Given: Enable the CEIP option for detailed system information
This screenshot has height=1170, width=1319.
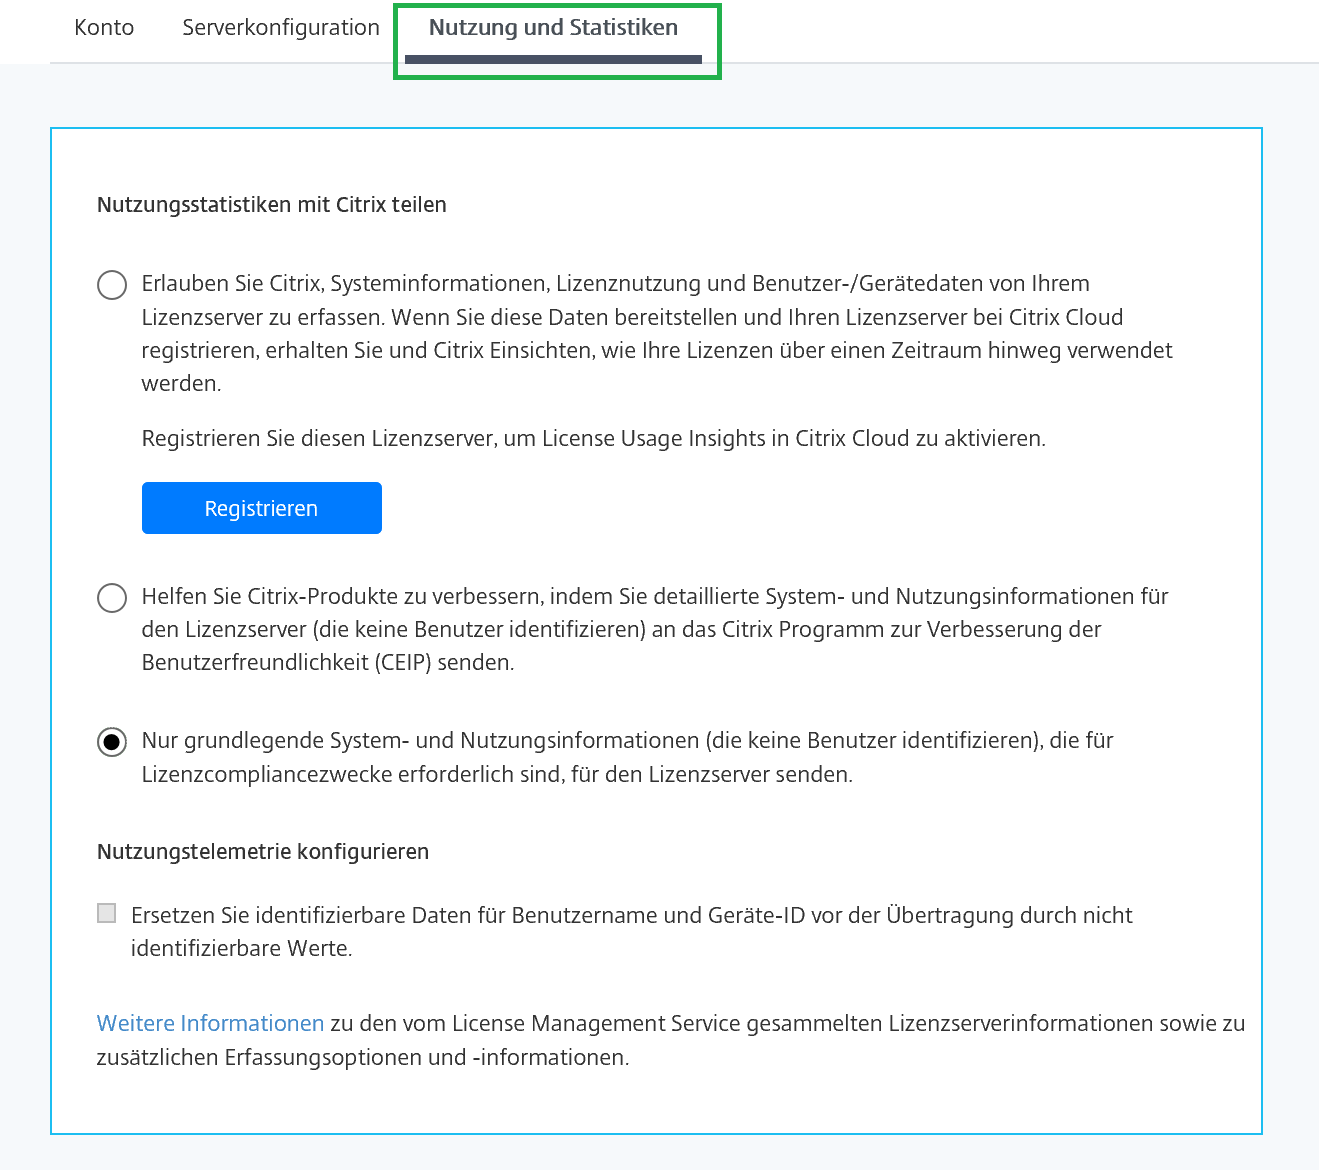Looking at the screenshot, I should pos(111,598).
